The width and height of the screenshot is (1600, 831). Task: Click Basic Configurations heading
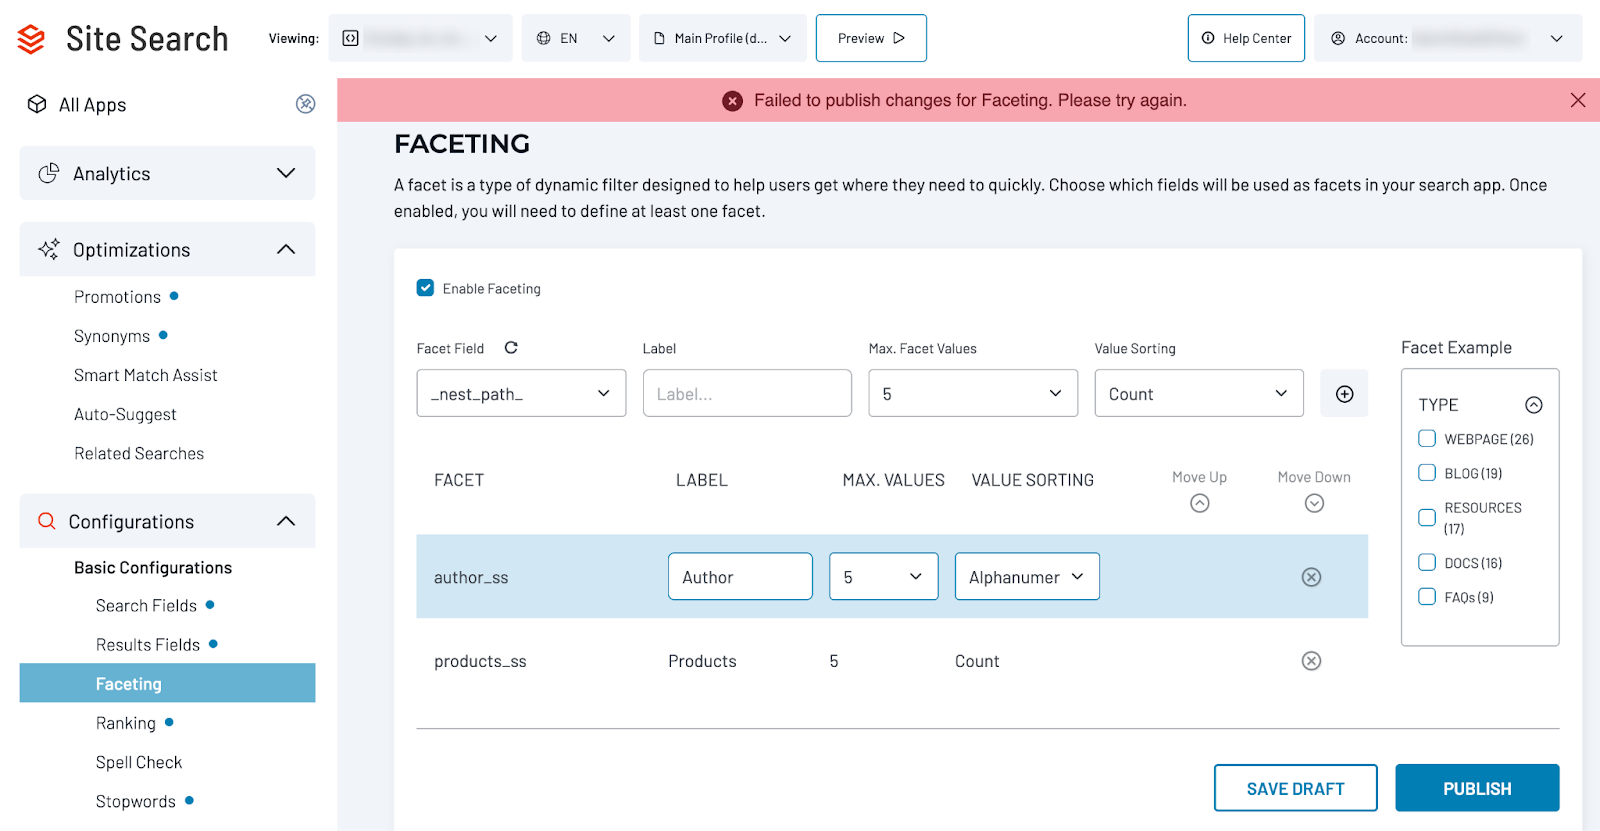pyautogui.click(x=153, y=567)
